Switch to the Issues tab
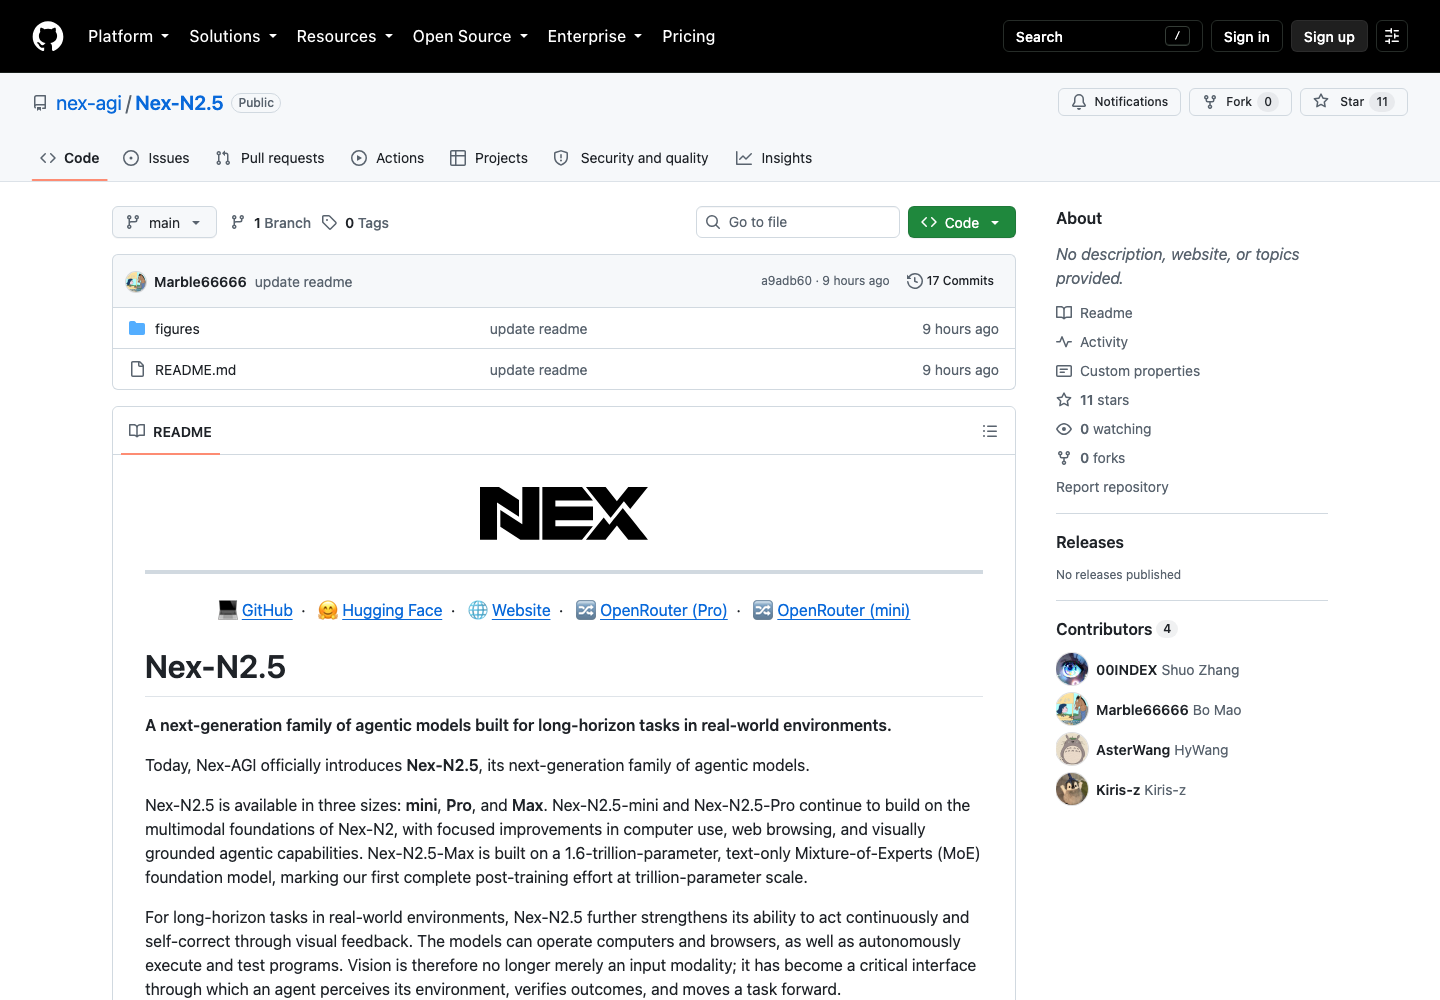1440x1000 pixels. coord(156,158)
